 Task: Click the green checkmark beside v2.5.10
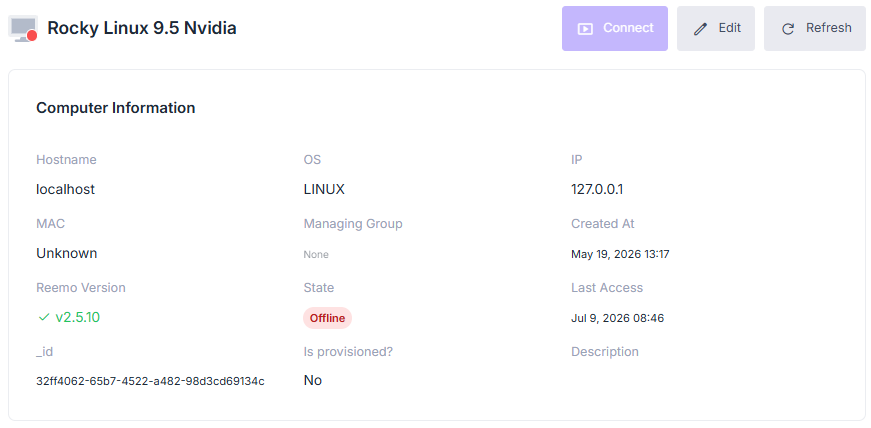[x=44, y=317]
